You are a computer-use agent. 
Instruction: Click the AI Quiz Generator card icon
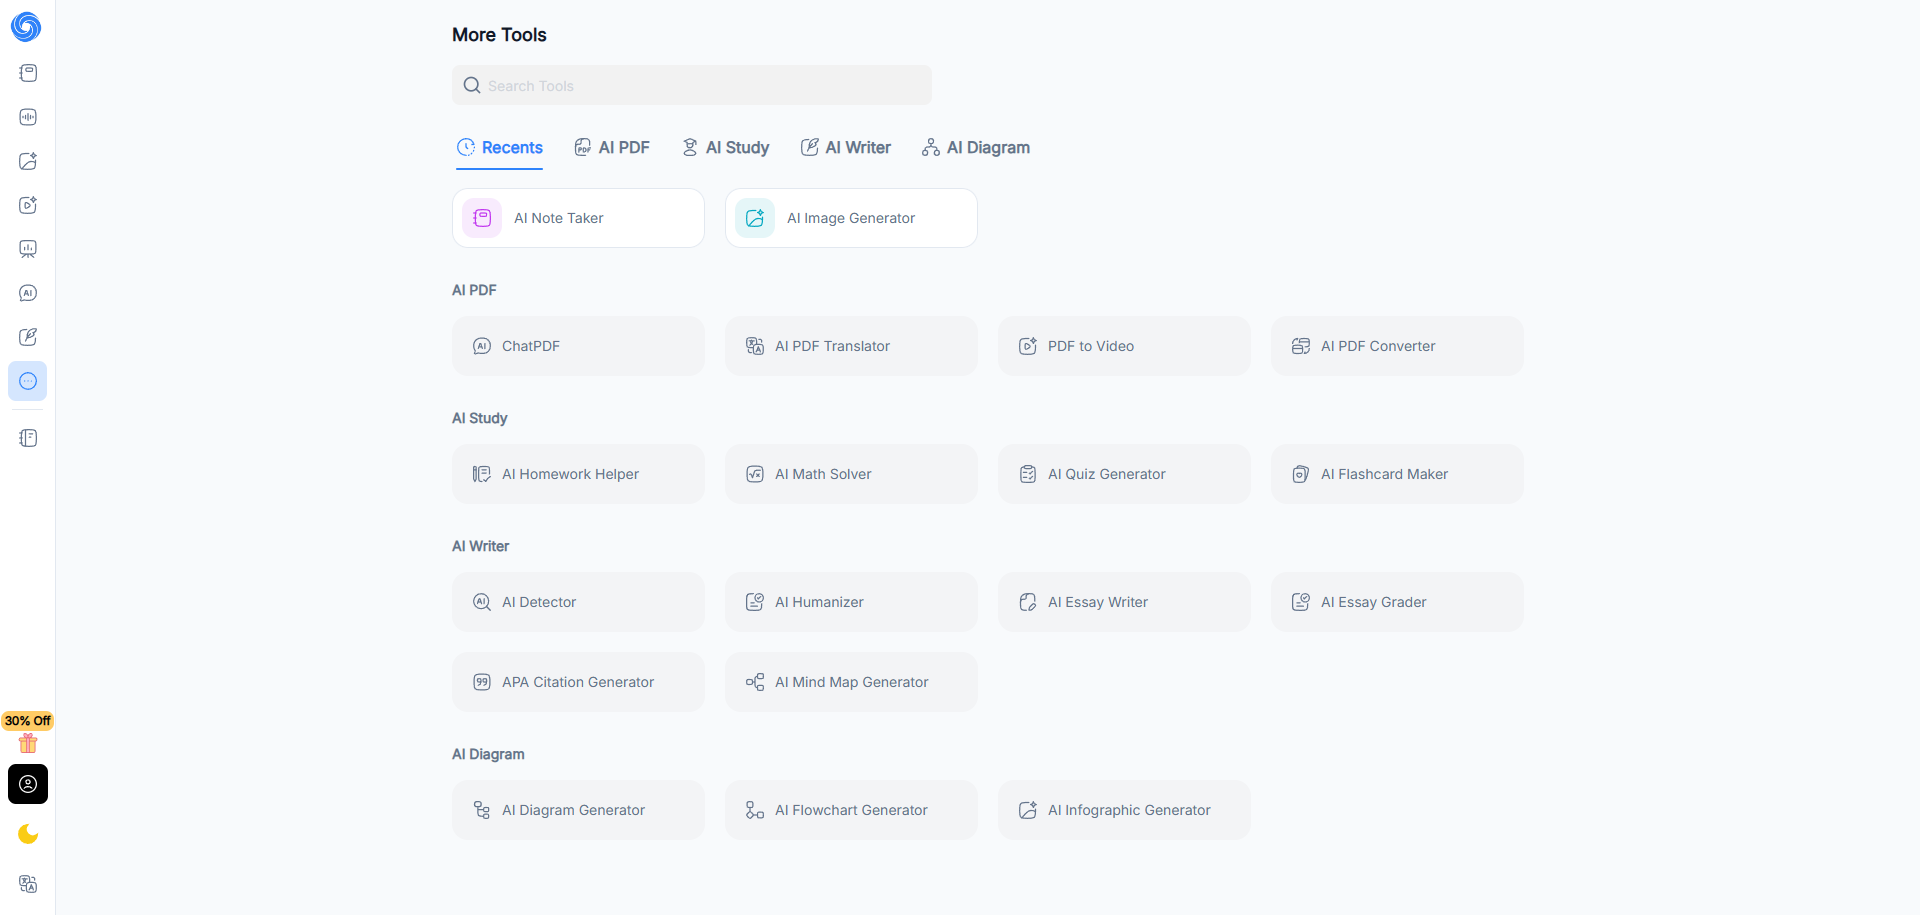1028,474
